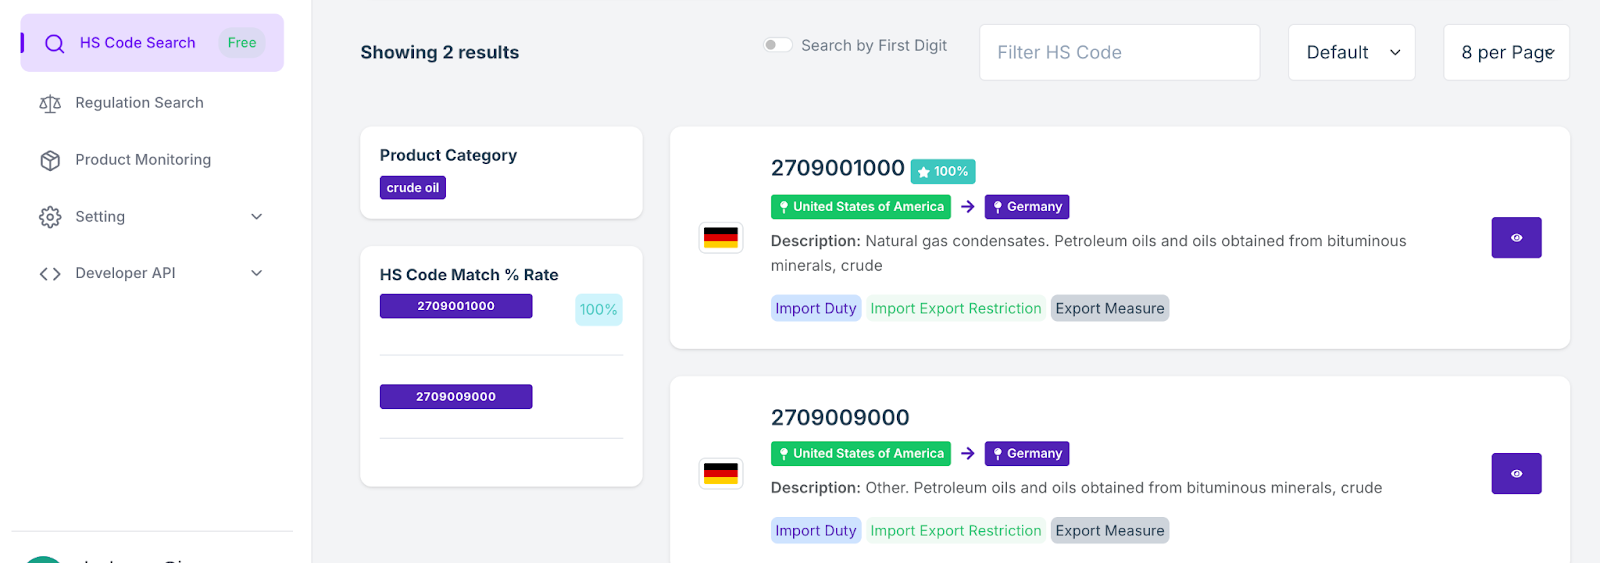This screenshot has width=1600, height=563.
Task: Click the Search by First Digit label
Action: (x=874, y=46)
